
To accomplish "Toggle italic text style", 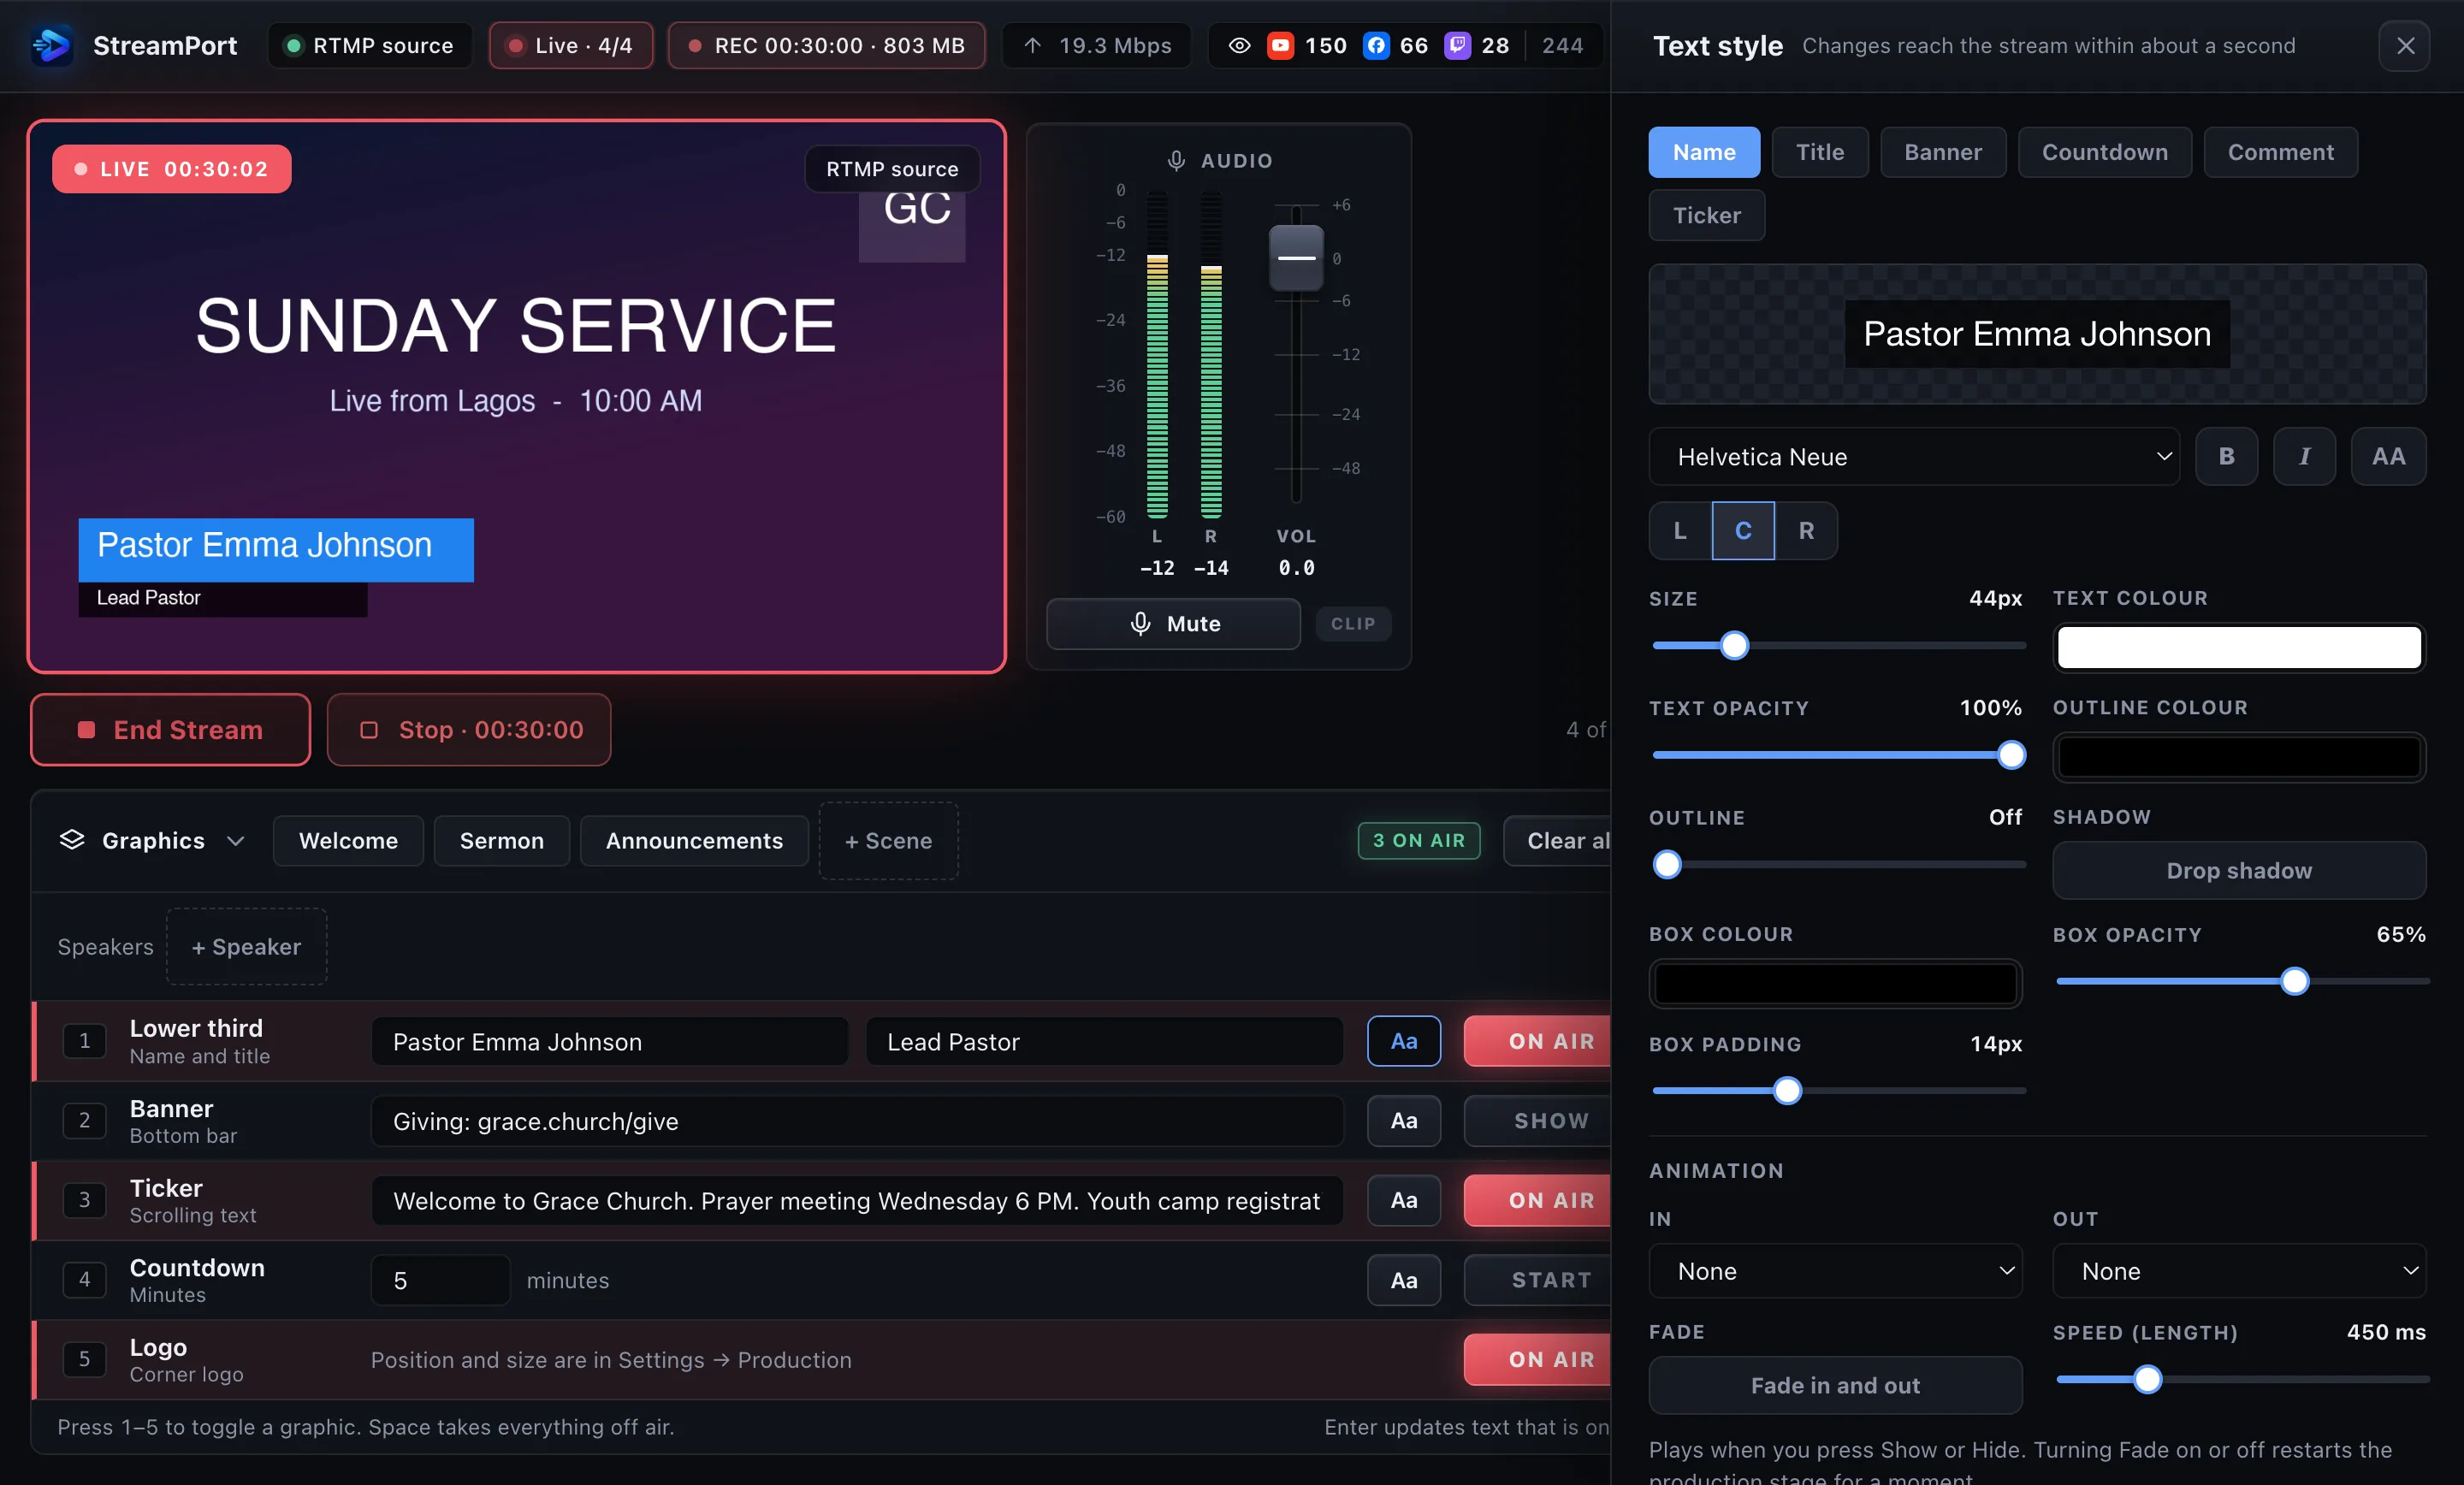I will (x=2304, y=456).
